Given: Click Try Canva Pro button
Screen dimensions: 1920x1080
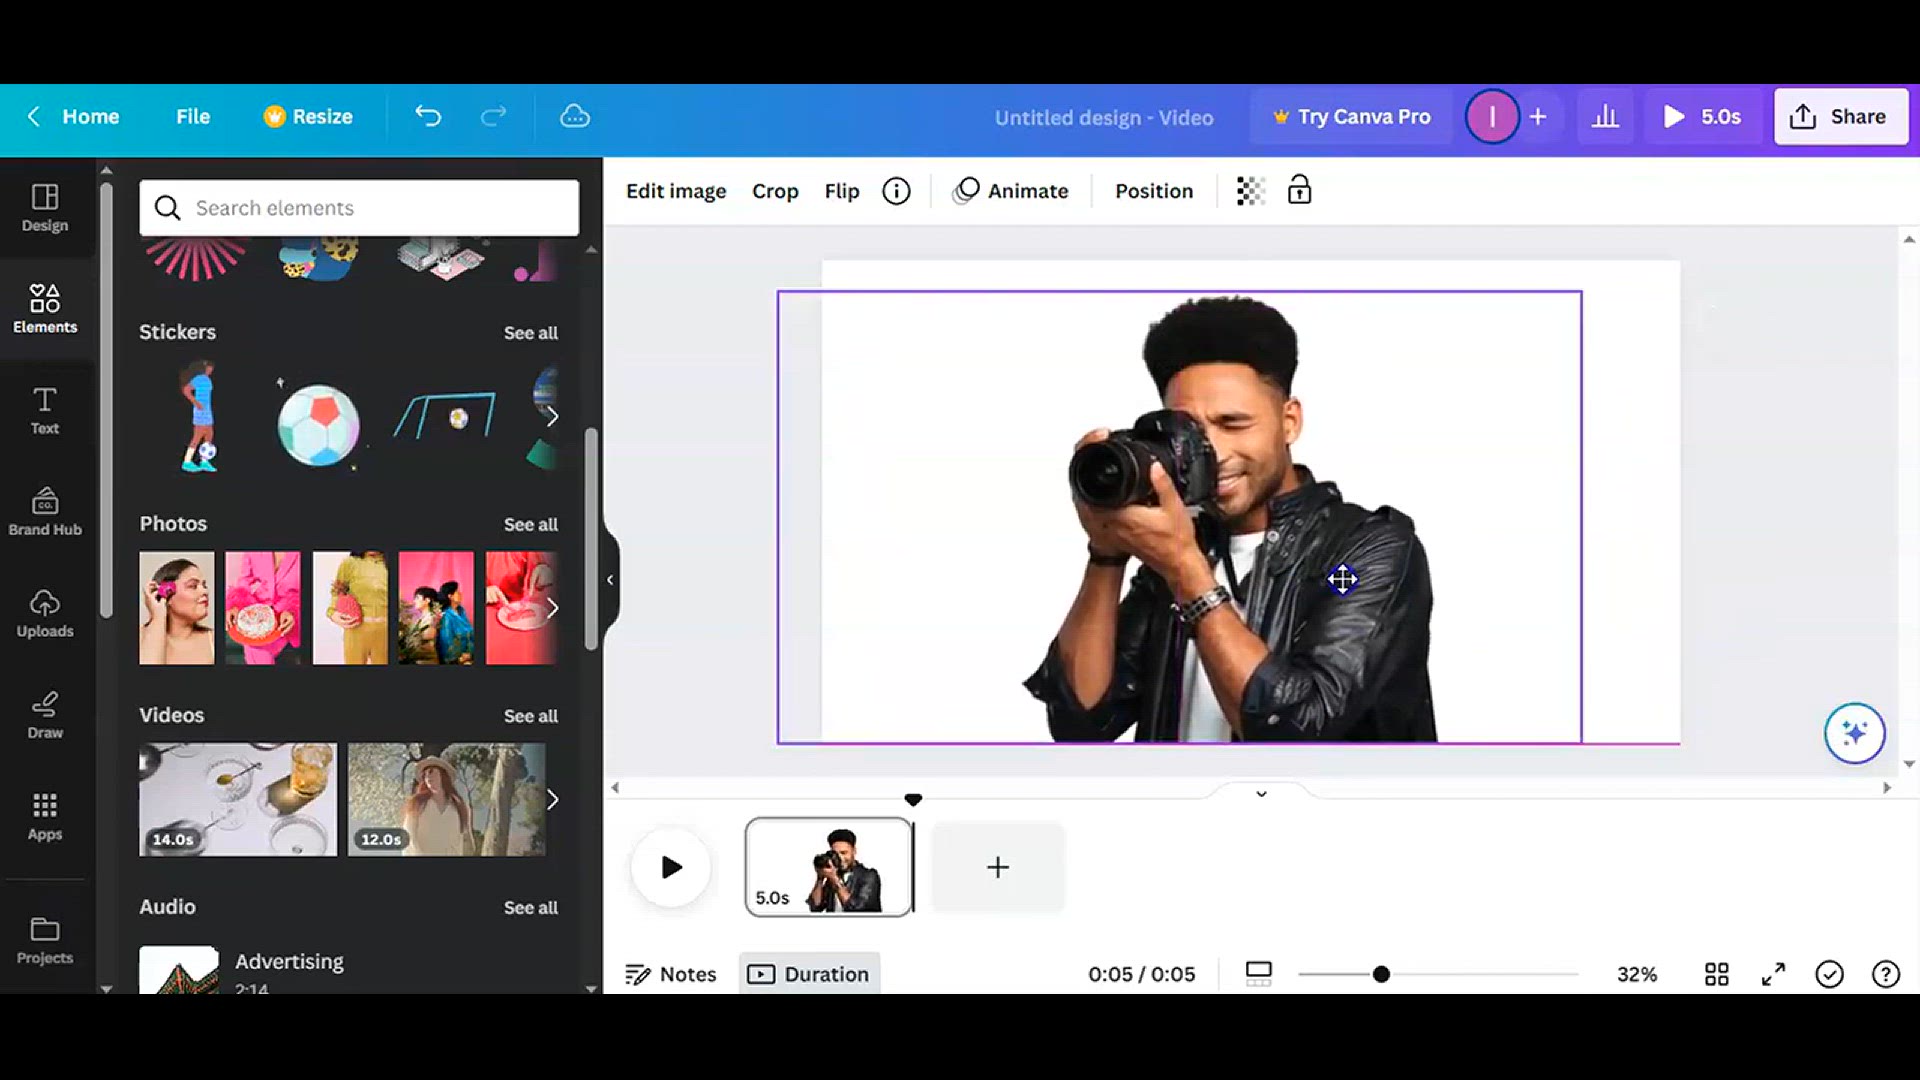Looking at the screenshot, I should click(1351, 117).
